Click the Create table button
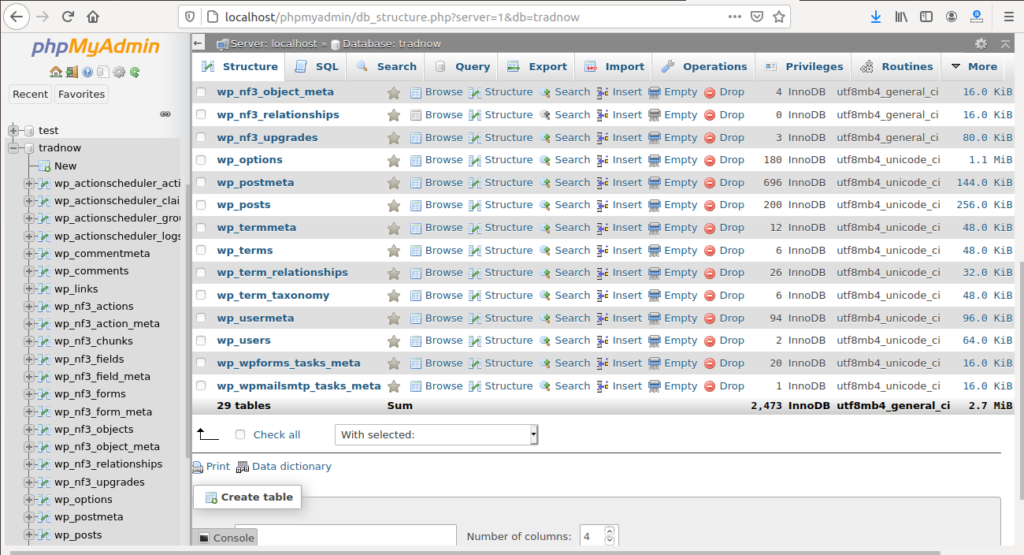 (x=248, y=498)
